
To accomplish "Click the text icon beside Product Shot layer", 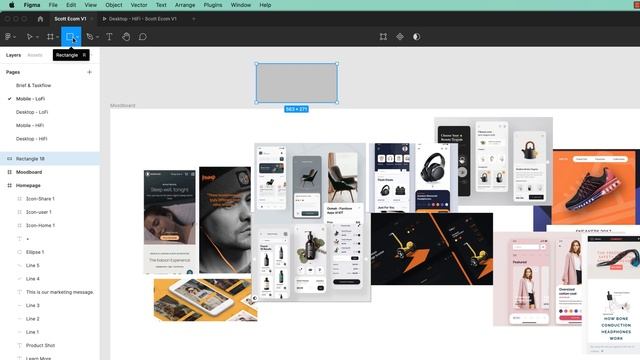I will point(19,345).
